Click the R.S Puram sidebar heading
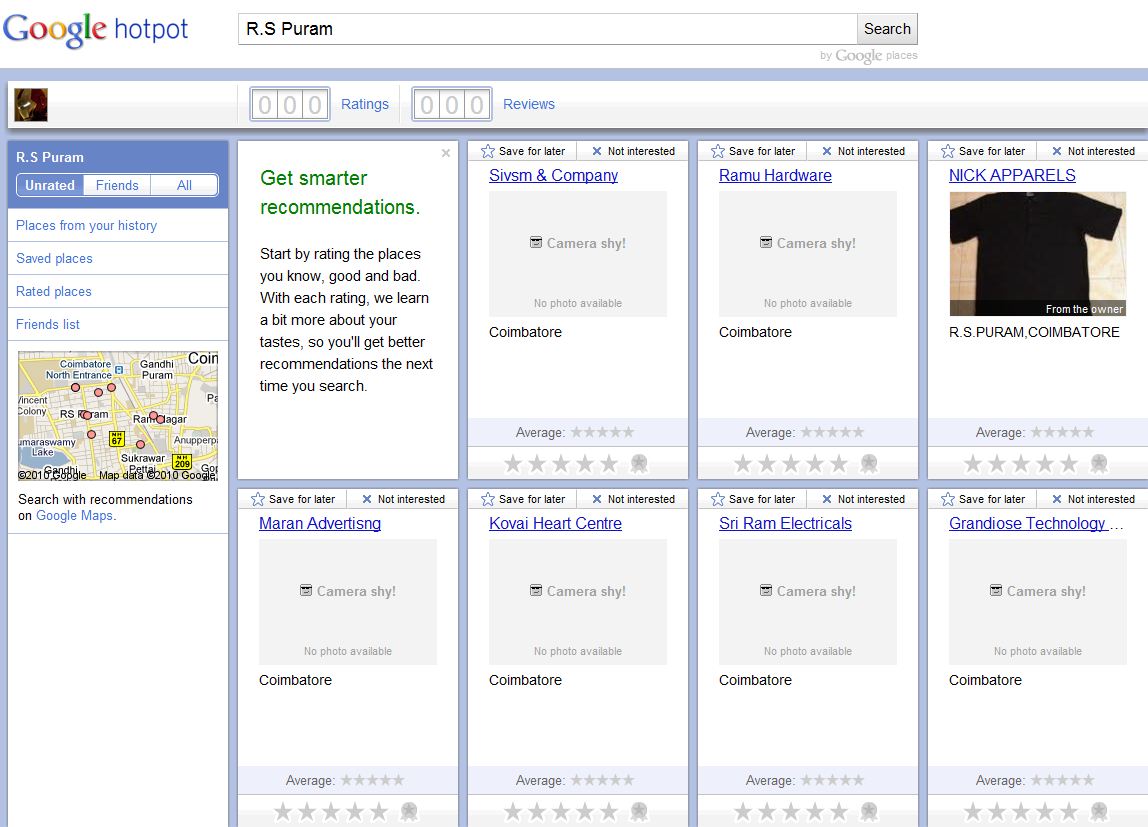The width and height of the screenshot is (1148, 827). pyautogui.click(x=50, y=157)
